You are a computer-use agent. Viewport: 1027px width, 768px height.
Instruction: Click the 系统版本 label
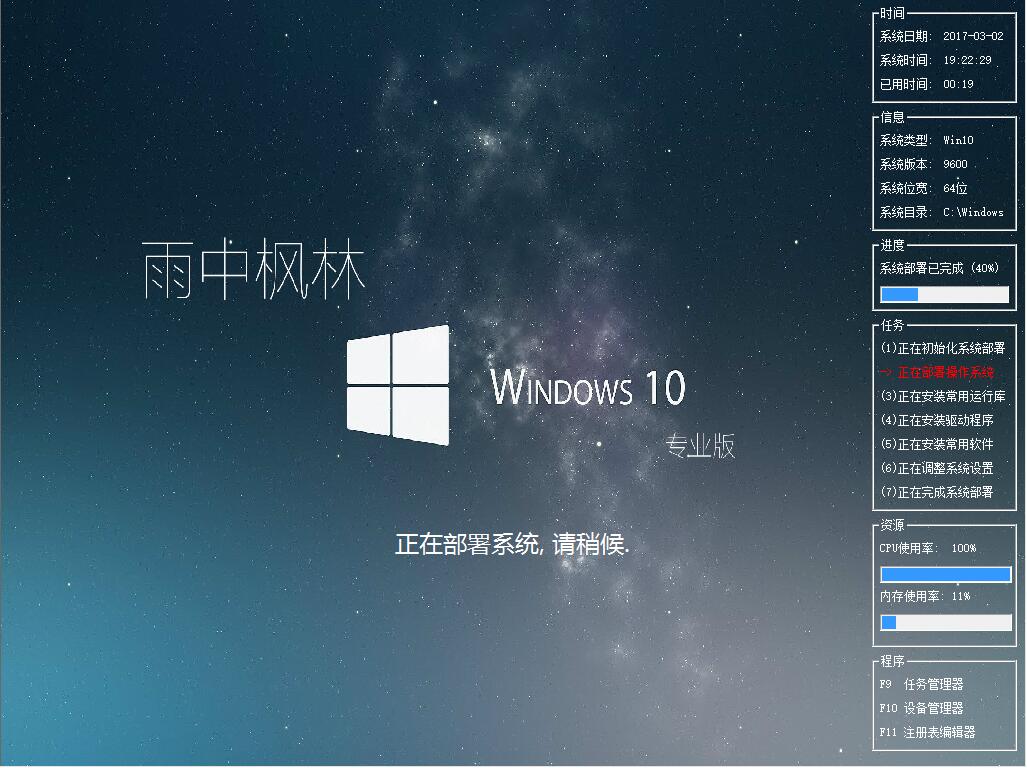click(x=905, y=164)
